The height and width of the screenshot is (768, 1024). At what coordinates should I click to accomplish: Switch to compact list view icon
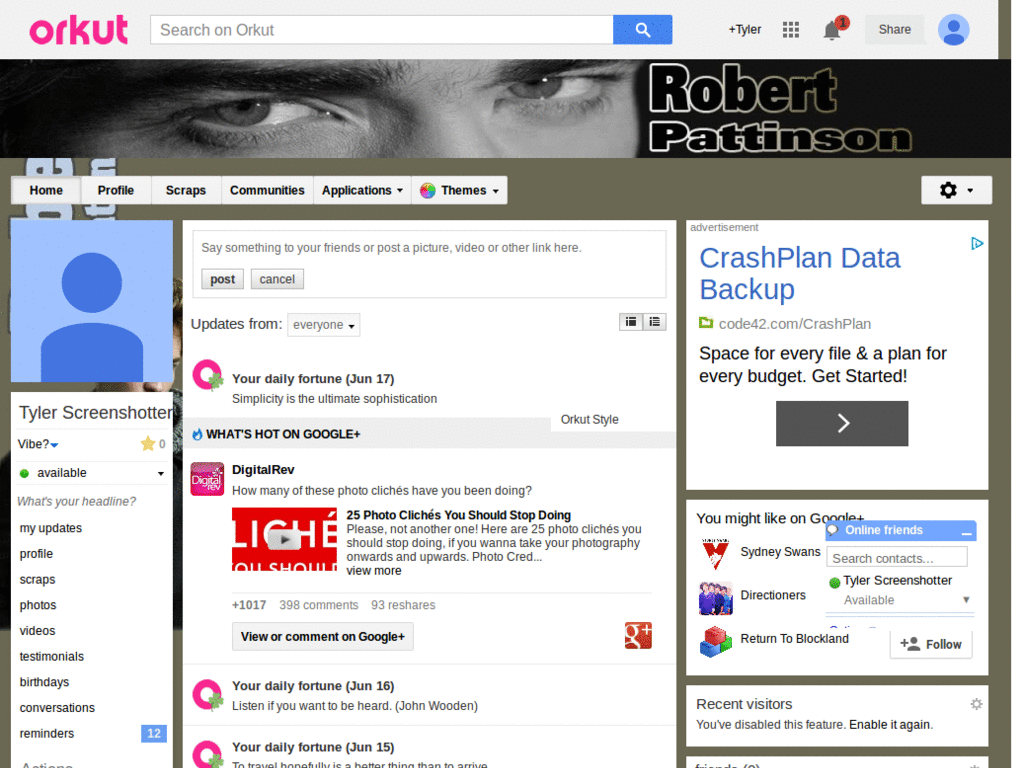click(x=631, y=322)
